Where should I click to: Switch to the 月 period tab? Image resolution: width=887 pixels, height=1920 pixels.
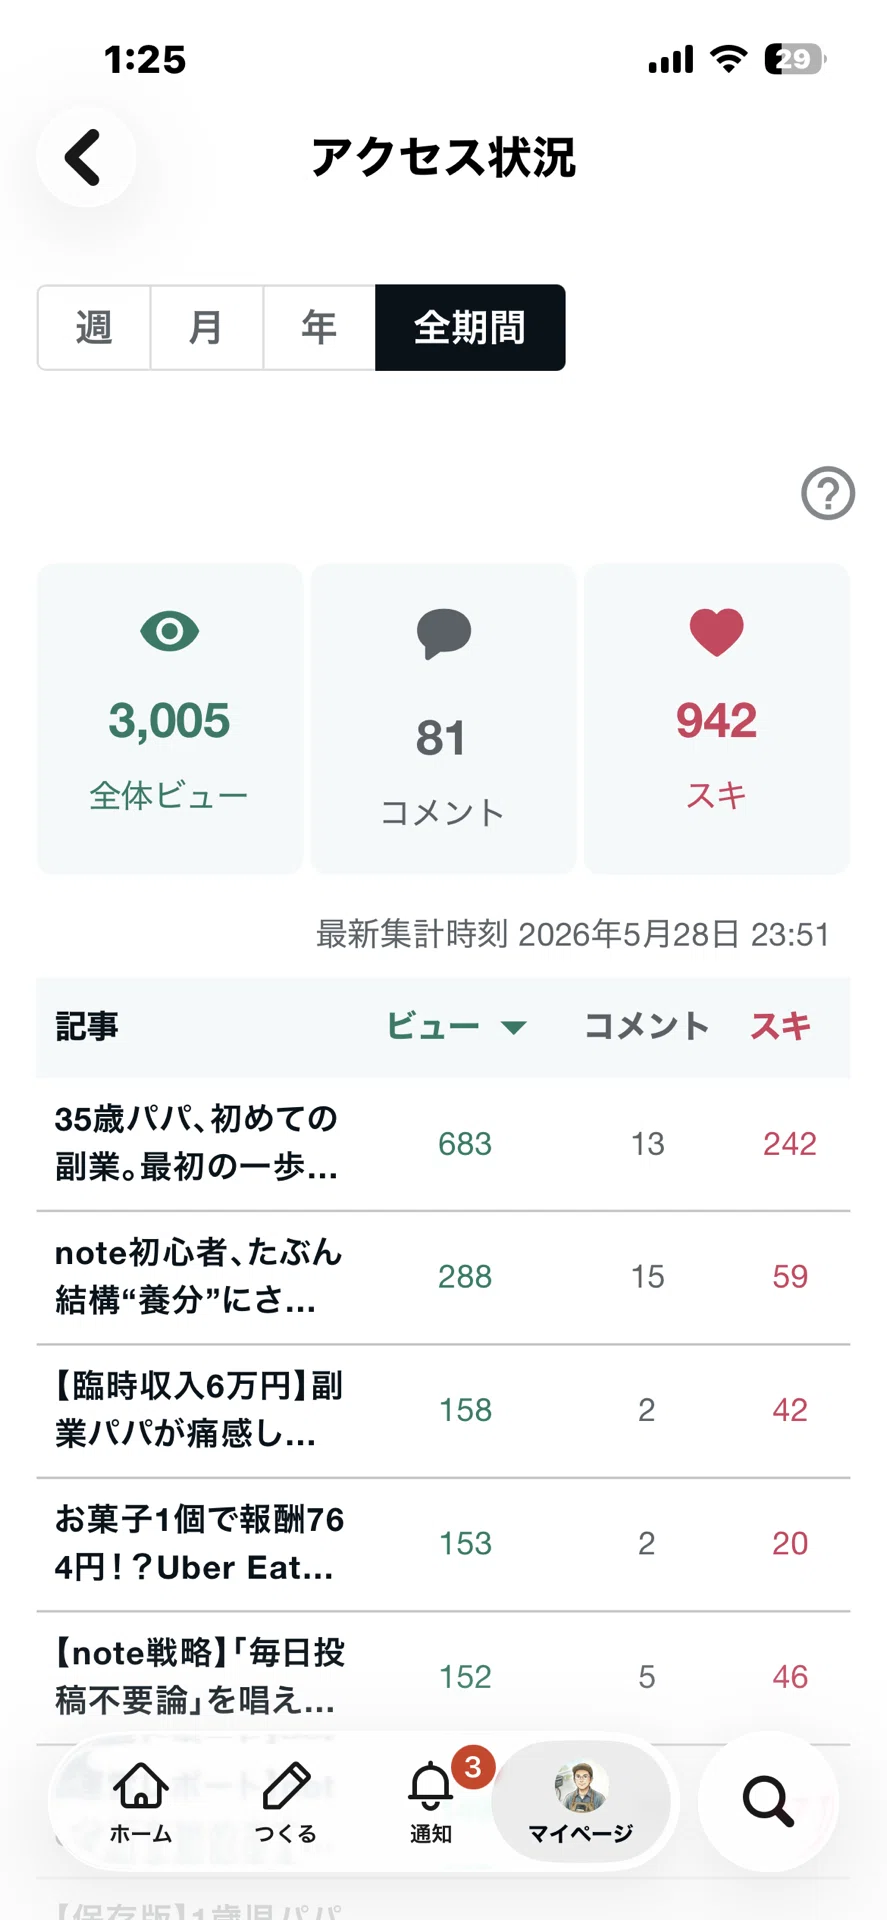pyautogui.click(x=207, y=328)
